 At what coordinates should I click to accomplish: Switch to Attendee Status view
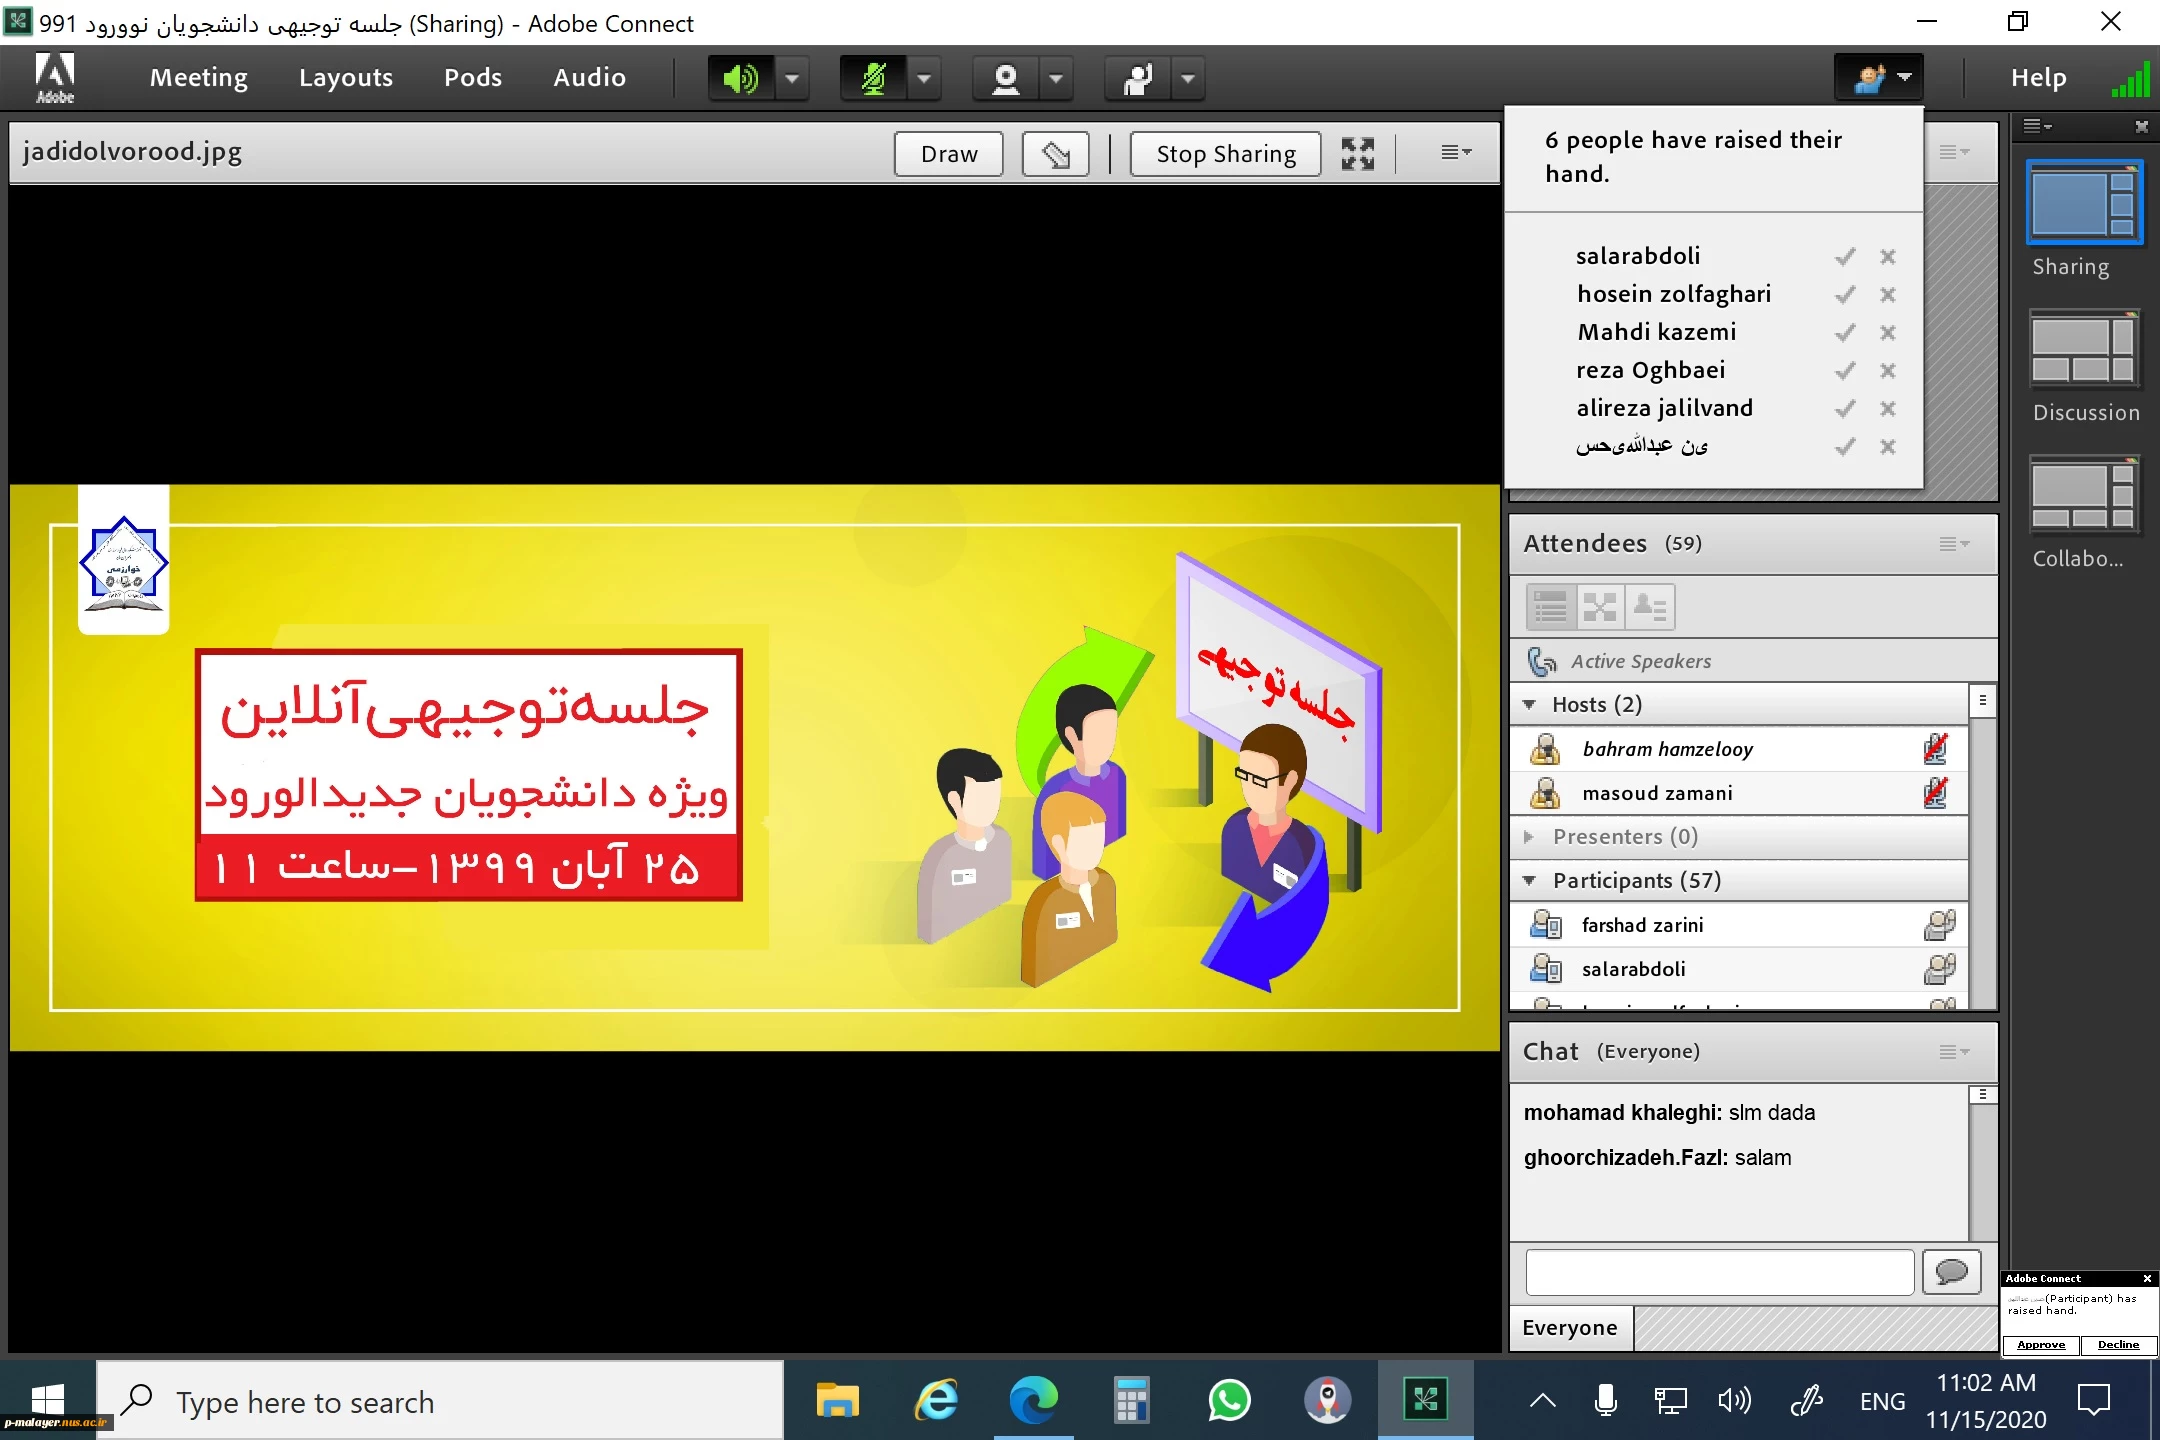coord(1650,607)
